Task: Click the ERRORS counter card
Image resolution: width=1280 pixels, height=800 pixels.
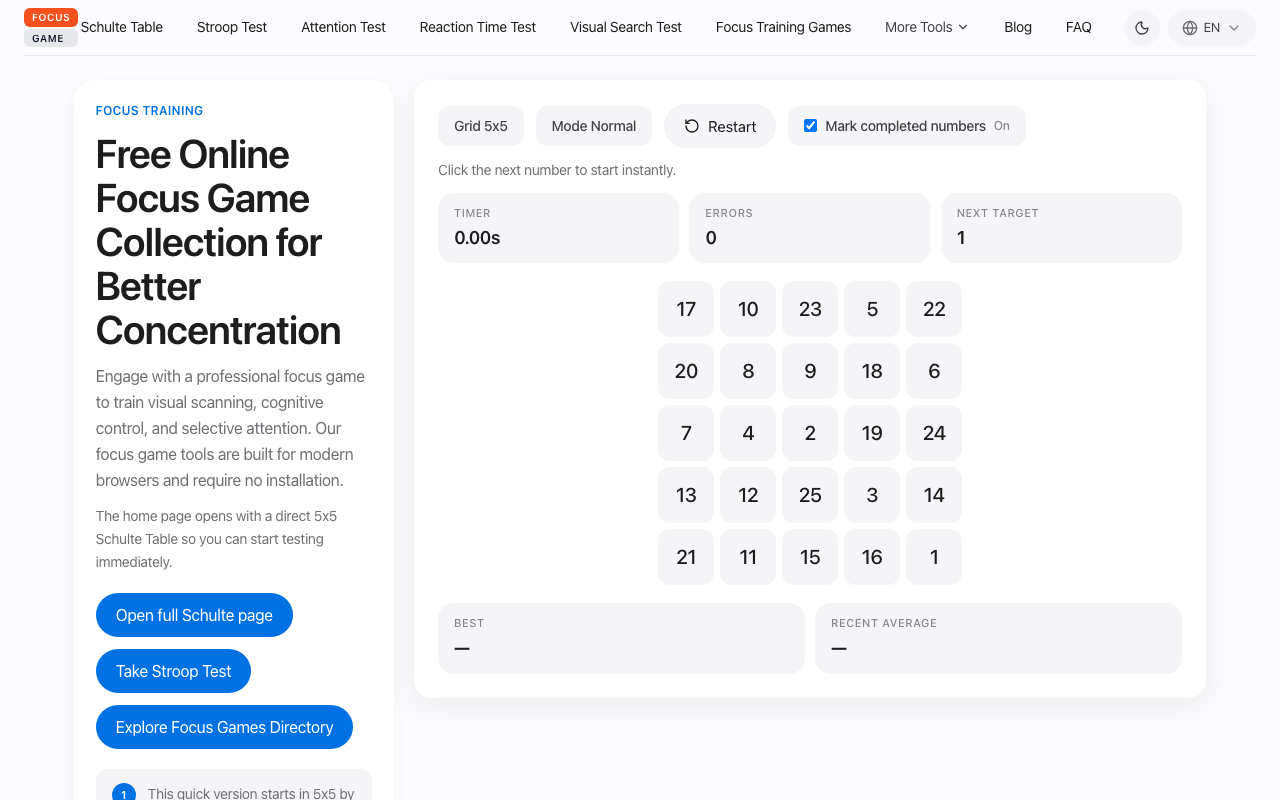Action: click(x=810, y=228)
